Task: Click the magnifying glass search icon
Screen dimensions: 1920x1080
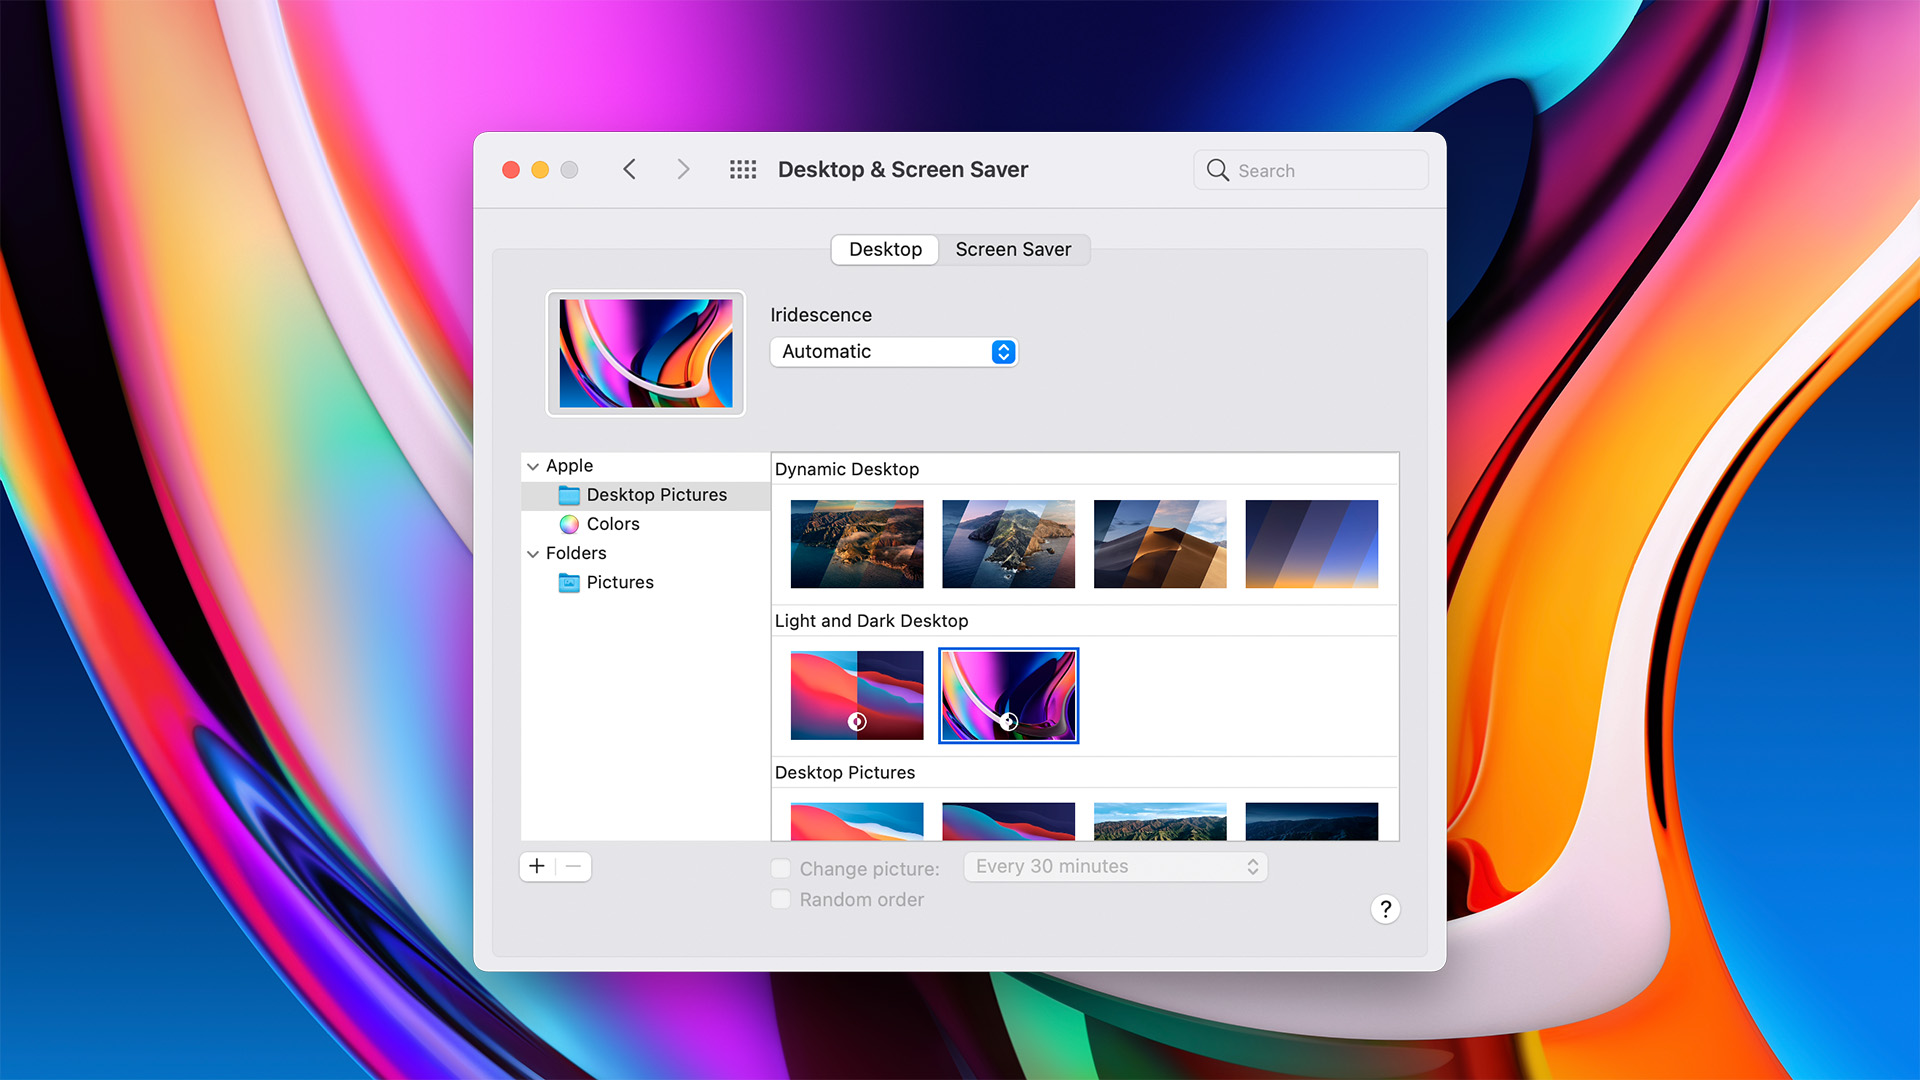Action: [x=1217, y=170]
